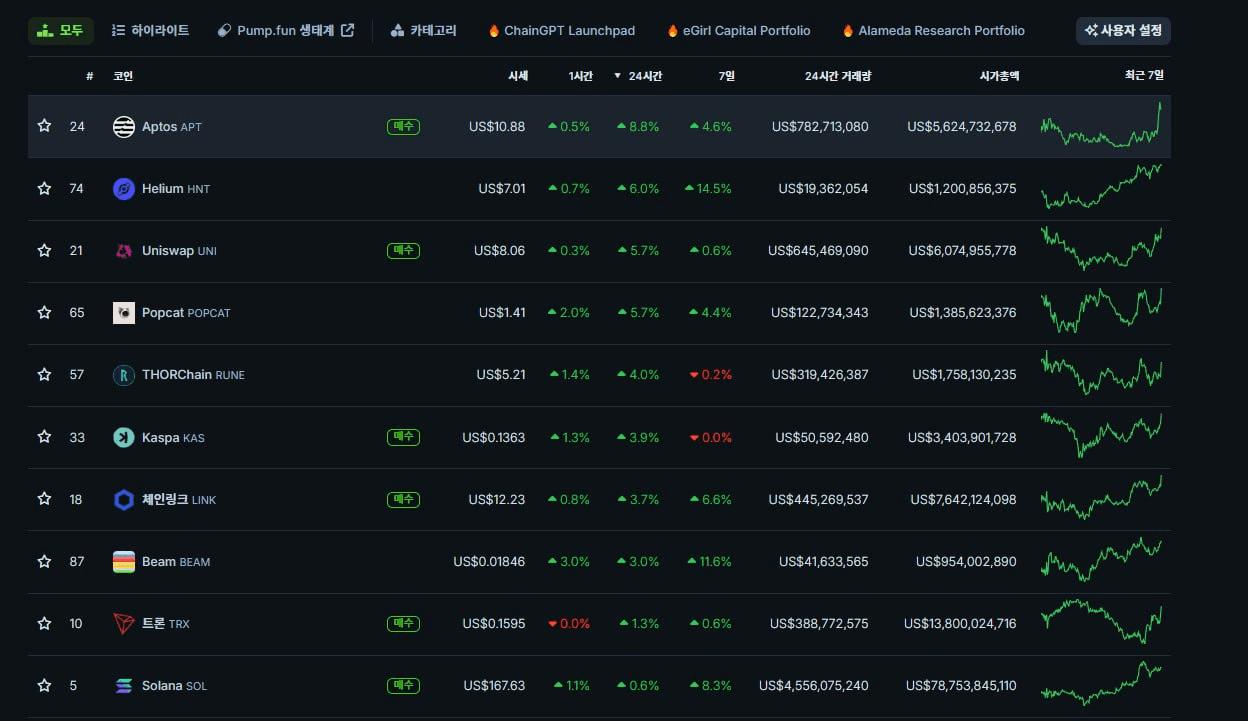
Task: Open the Solana SOL coin page
Action: 175,686
